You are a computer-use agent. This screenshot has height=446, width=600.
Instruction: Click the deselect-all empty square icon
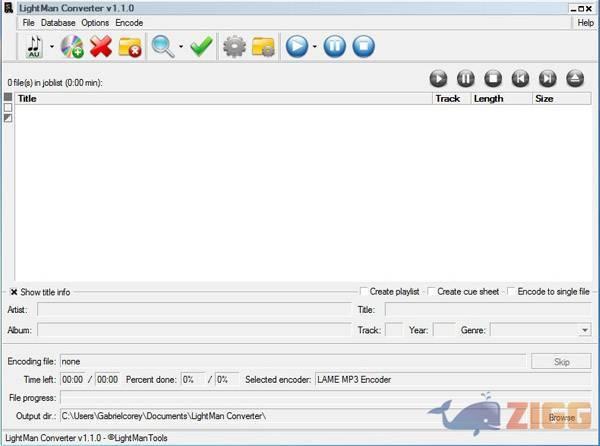(8, 108)
